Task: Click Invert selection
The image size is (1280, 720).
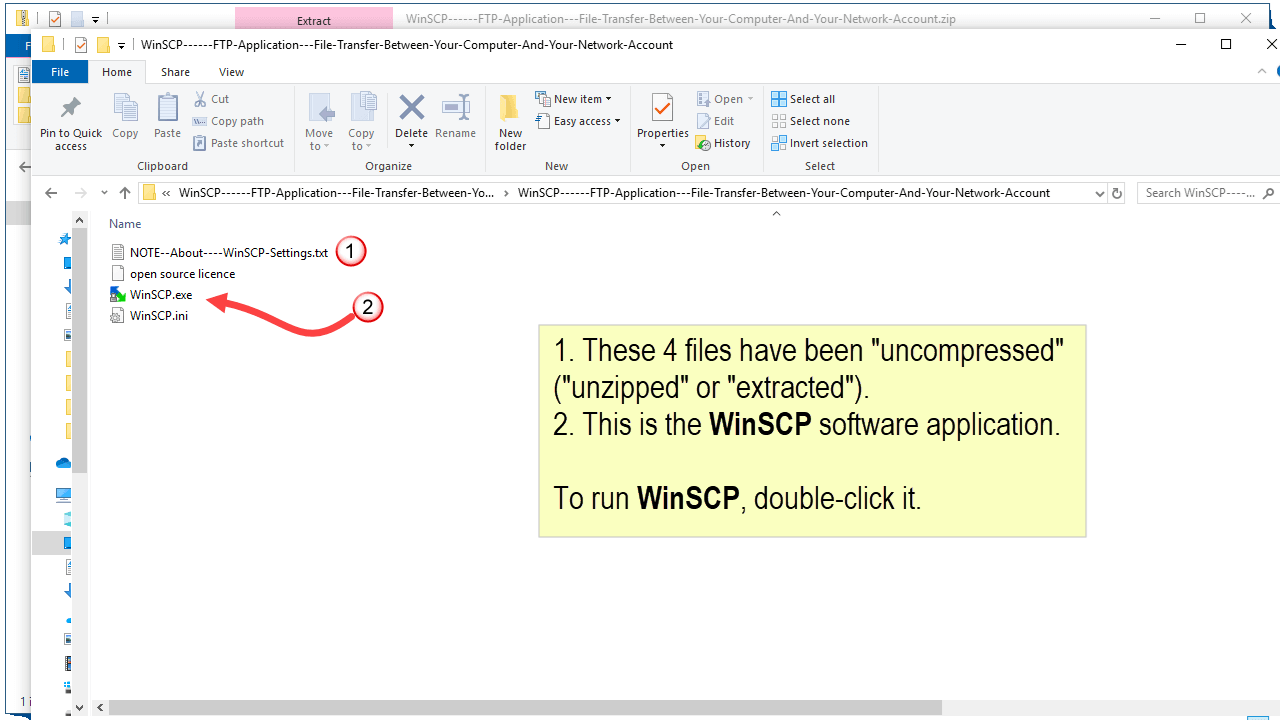Action: [819, 143]
